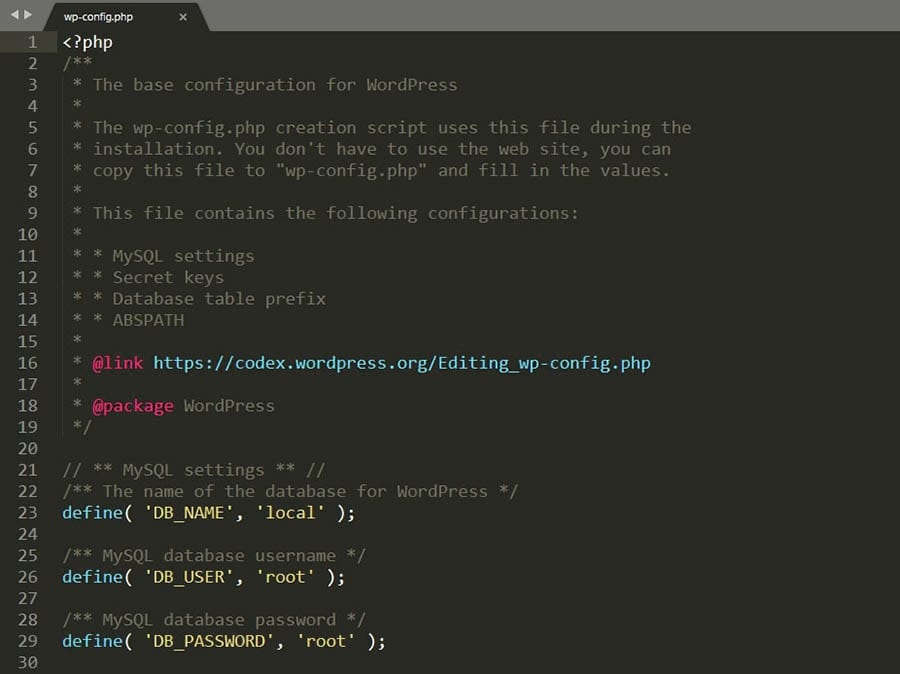Close the wp-config.php tab
The height and width of the screenshot is (674, 900).
182,17
